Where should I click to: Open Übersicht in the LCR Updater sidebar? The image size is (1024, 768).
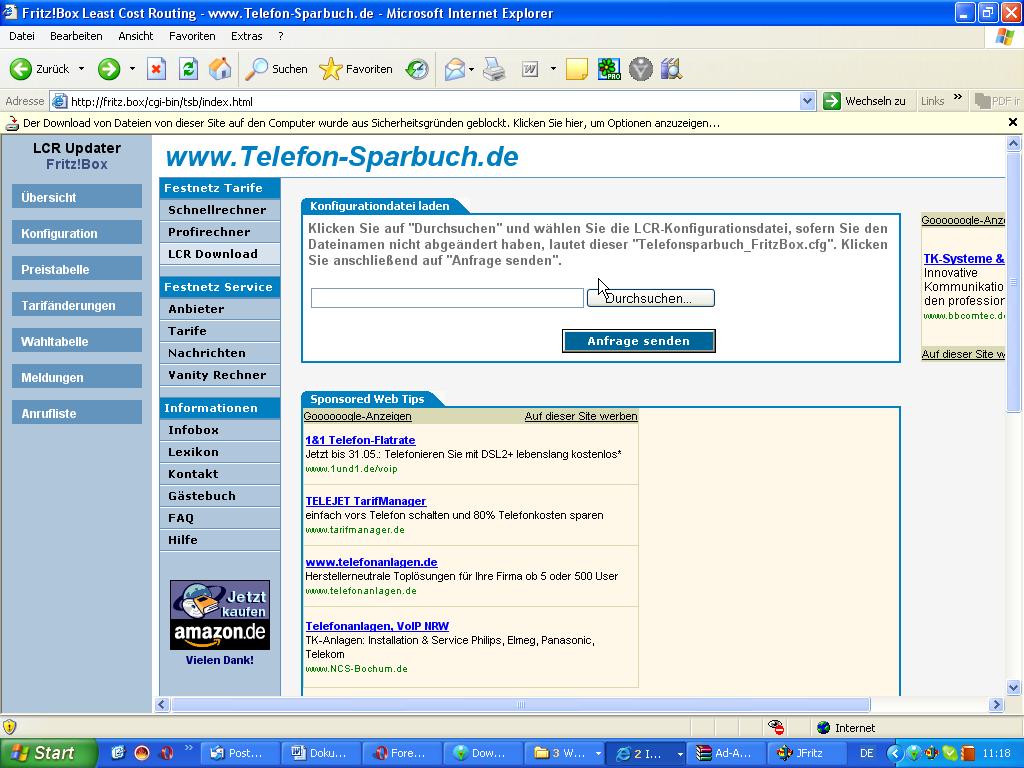click(76, 197)
